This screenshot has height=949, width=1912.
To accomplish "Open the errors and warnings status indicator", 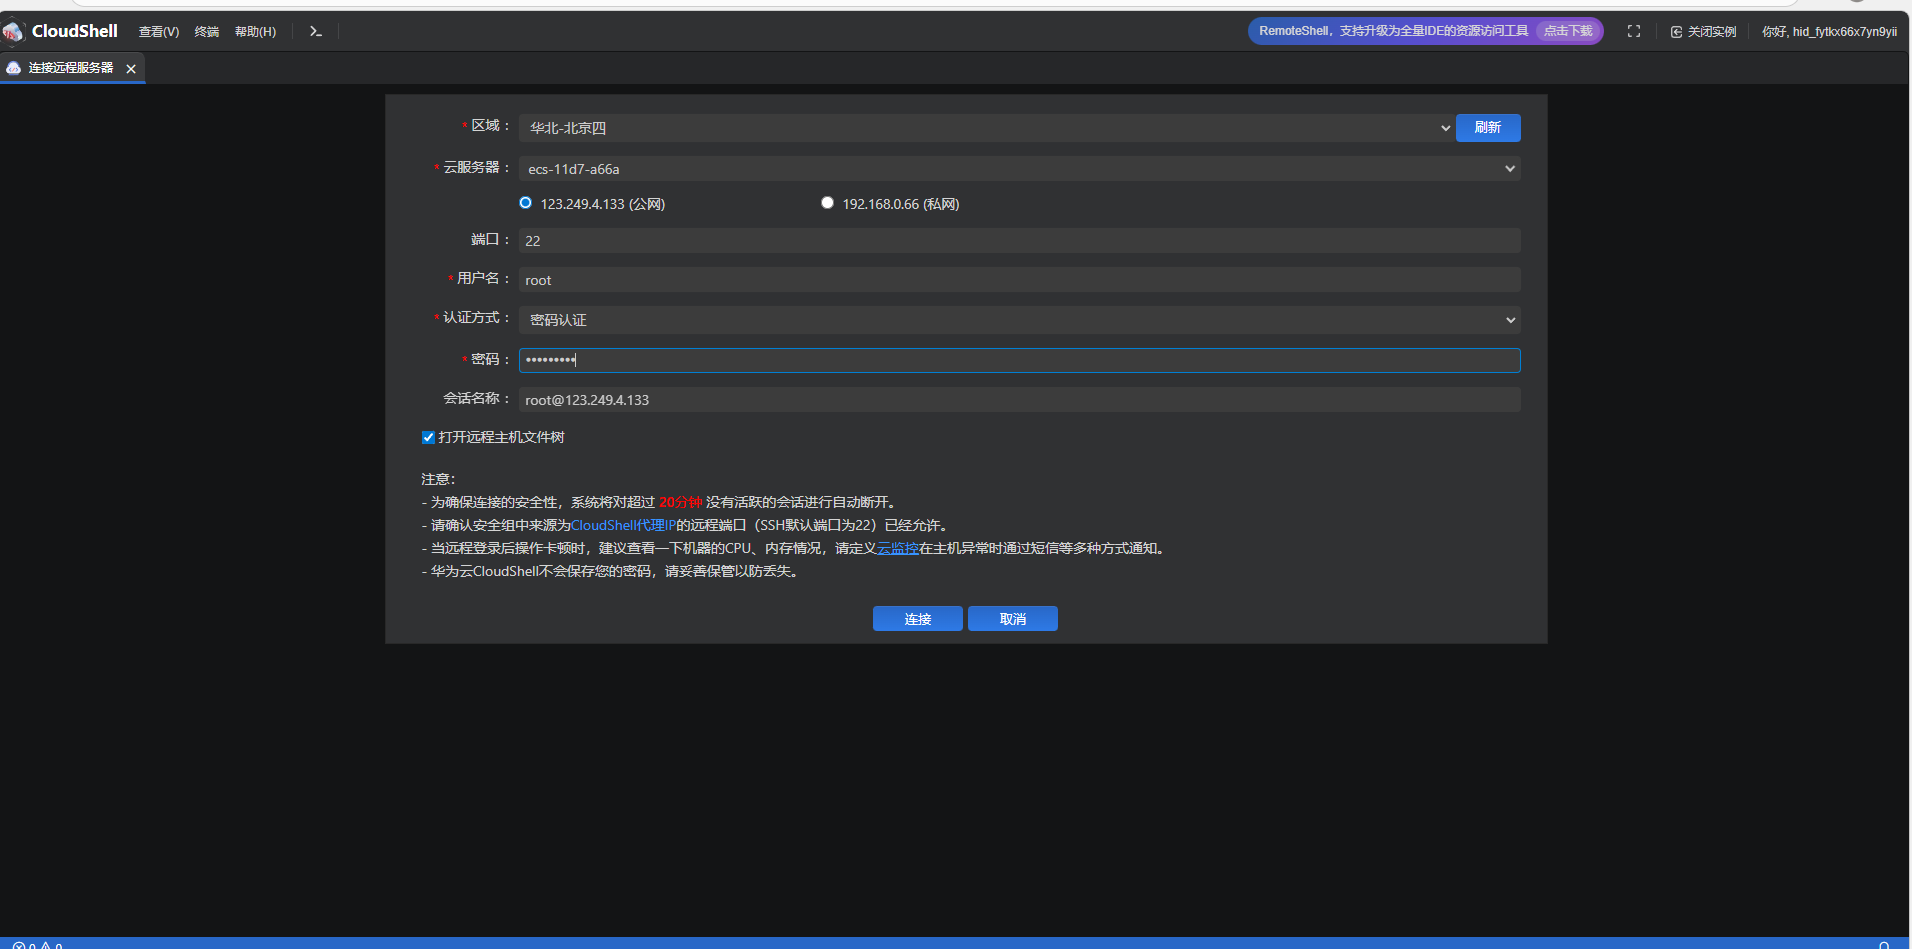I will pyautogui.click(x=38, y=945).
